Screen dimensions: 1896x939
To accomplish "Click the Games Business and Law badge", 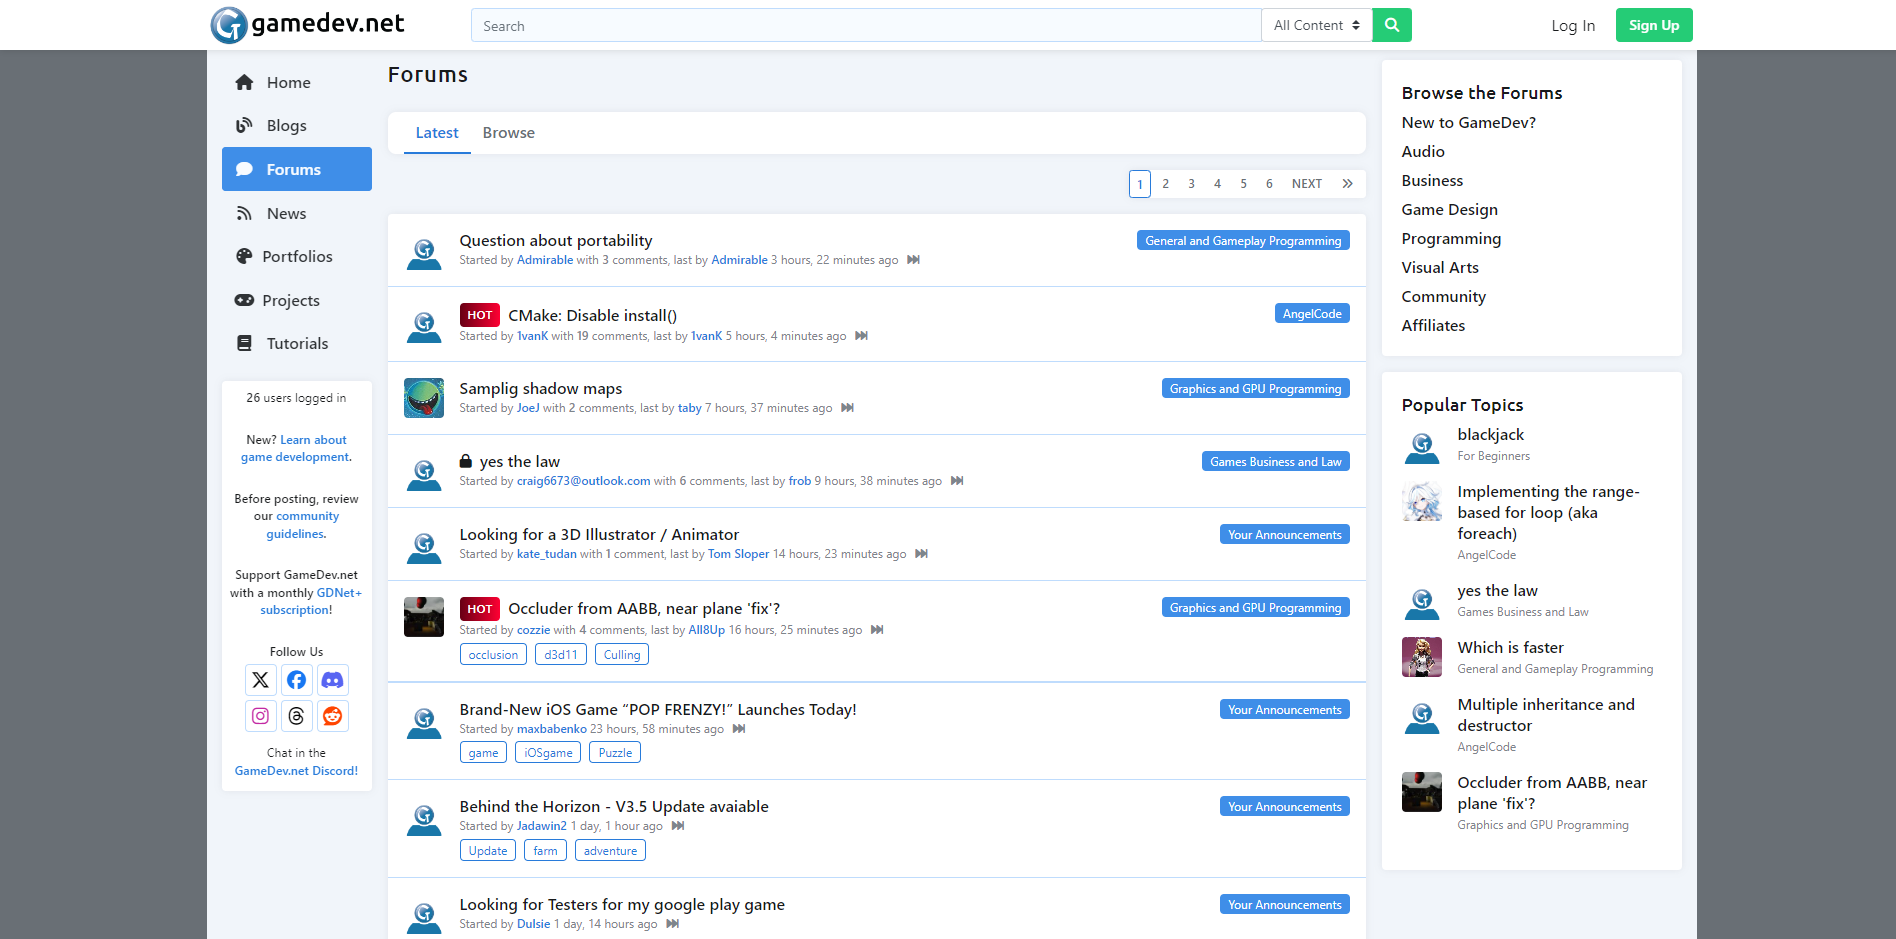I will point(1276,462).
